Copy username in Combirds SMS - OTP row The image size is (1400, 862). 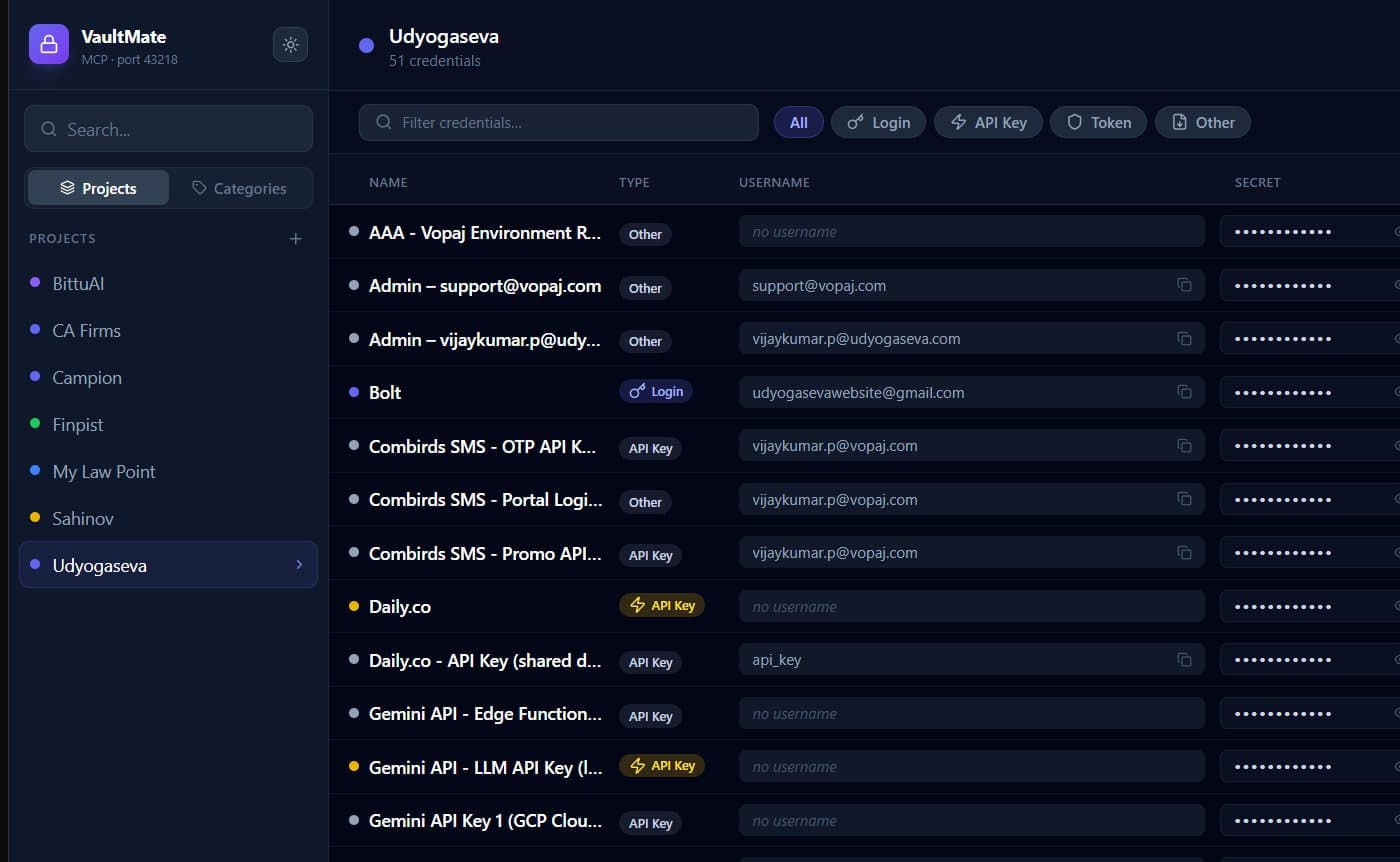(x=1184, y=445)
